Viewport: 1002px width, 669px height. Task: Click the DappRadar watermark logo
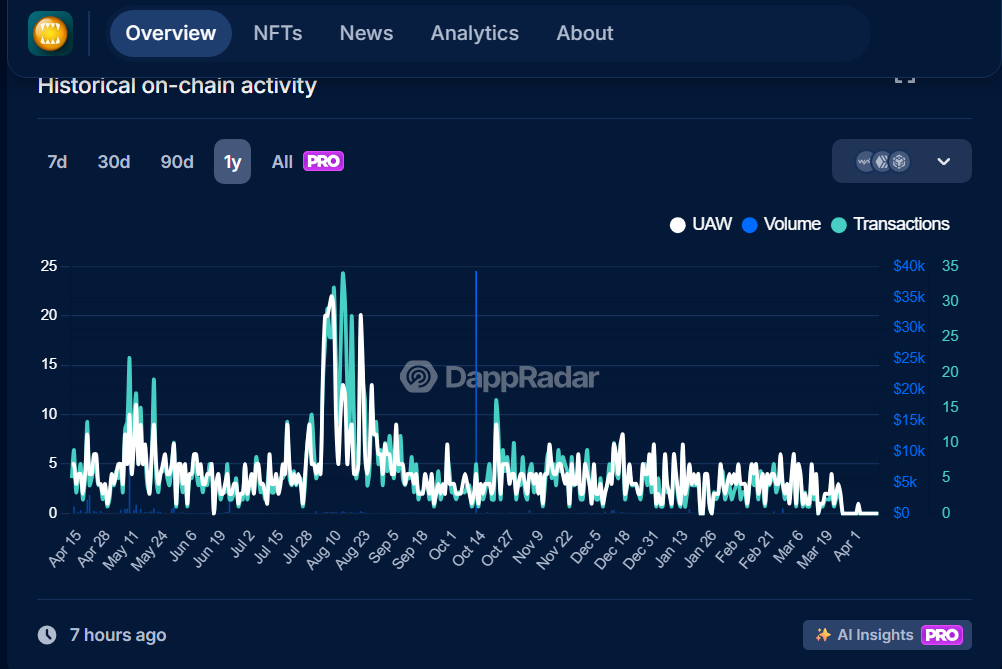[419, 377]
